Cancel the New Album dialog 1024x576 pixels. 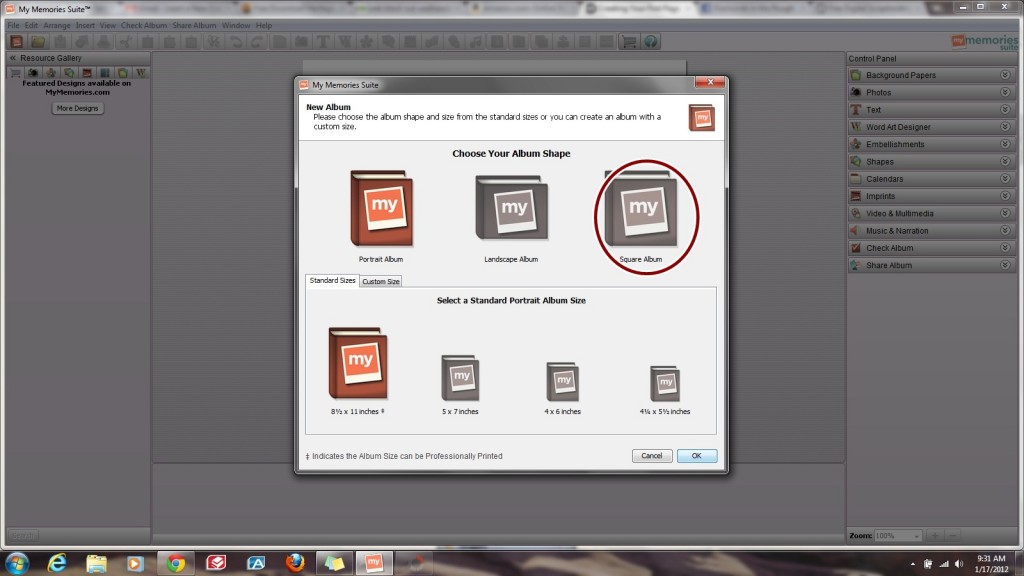[651, 456]
